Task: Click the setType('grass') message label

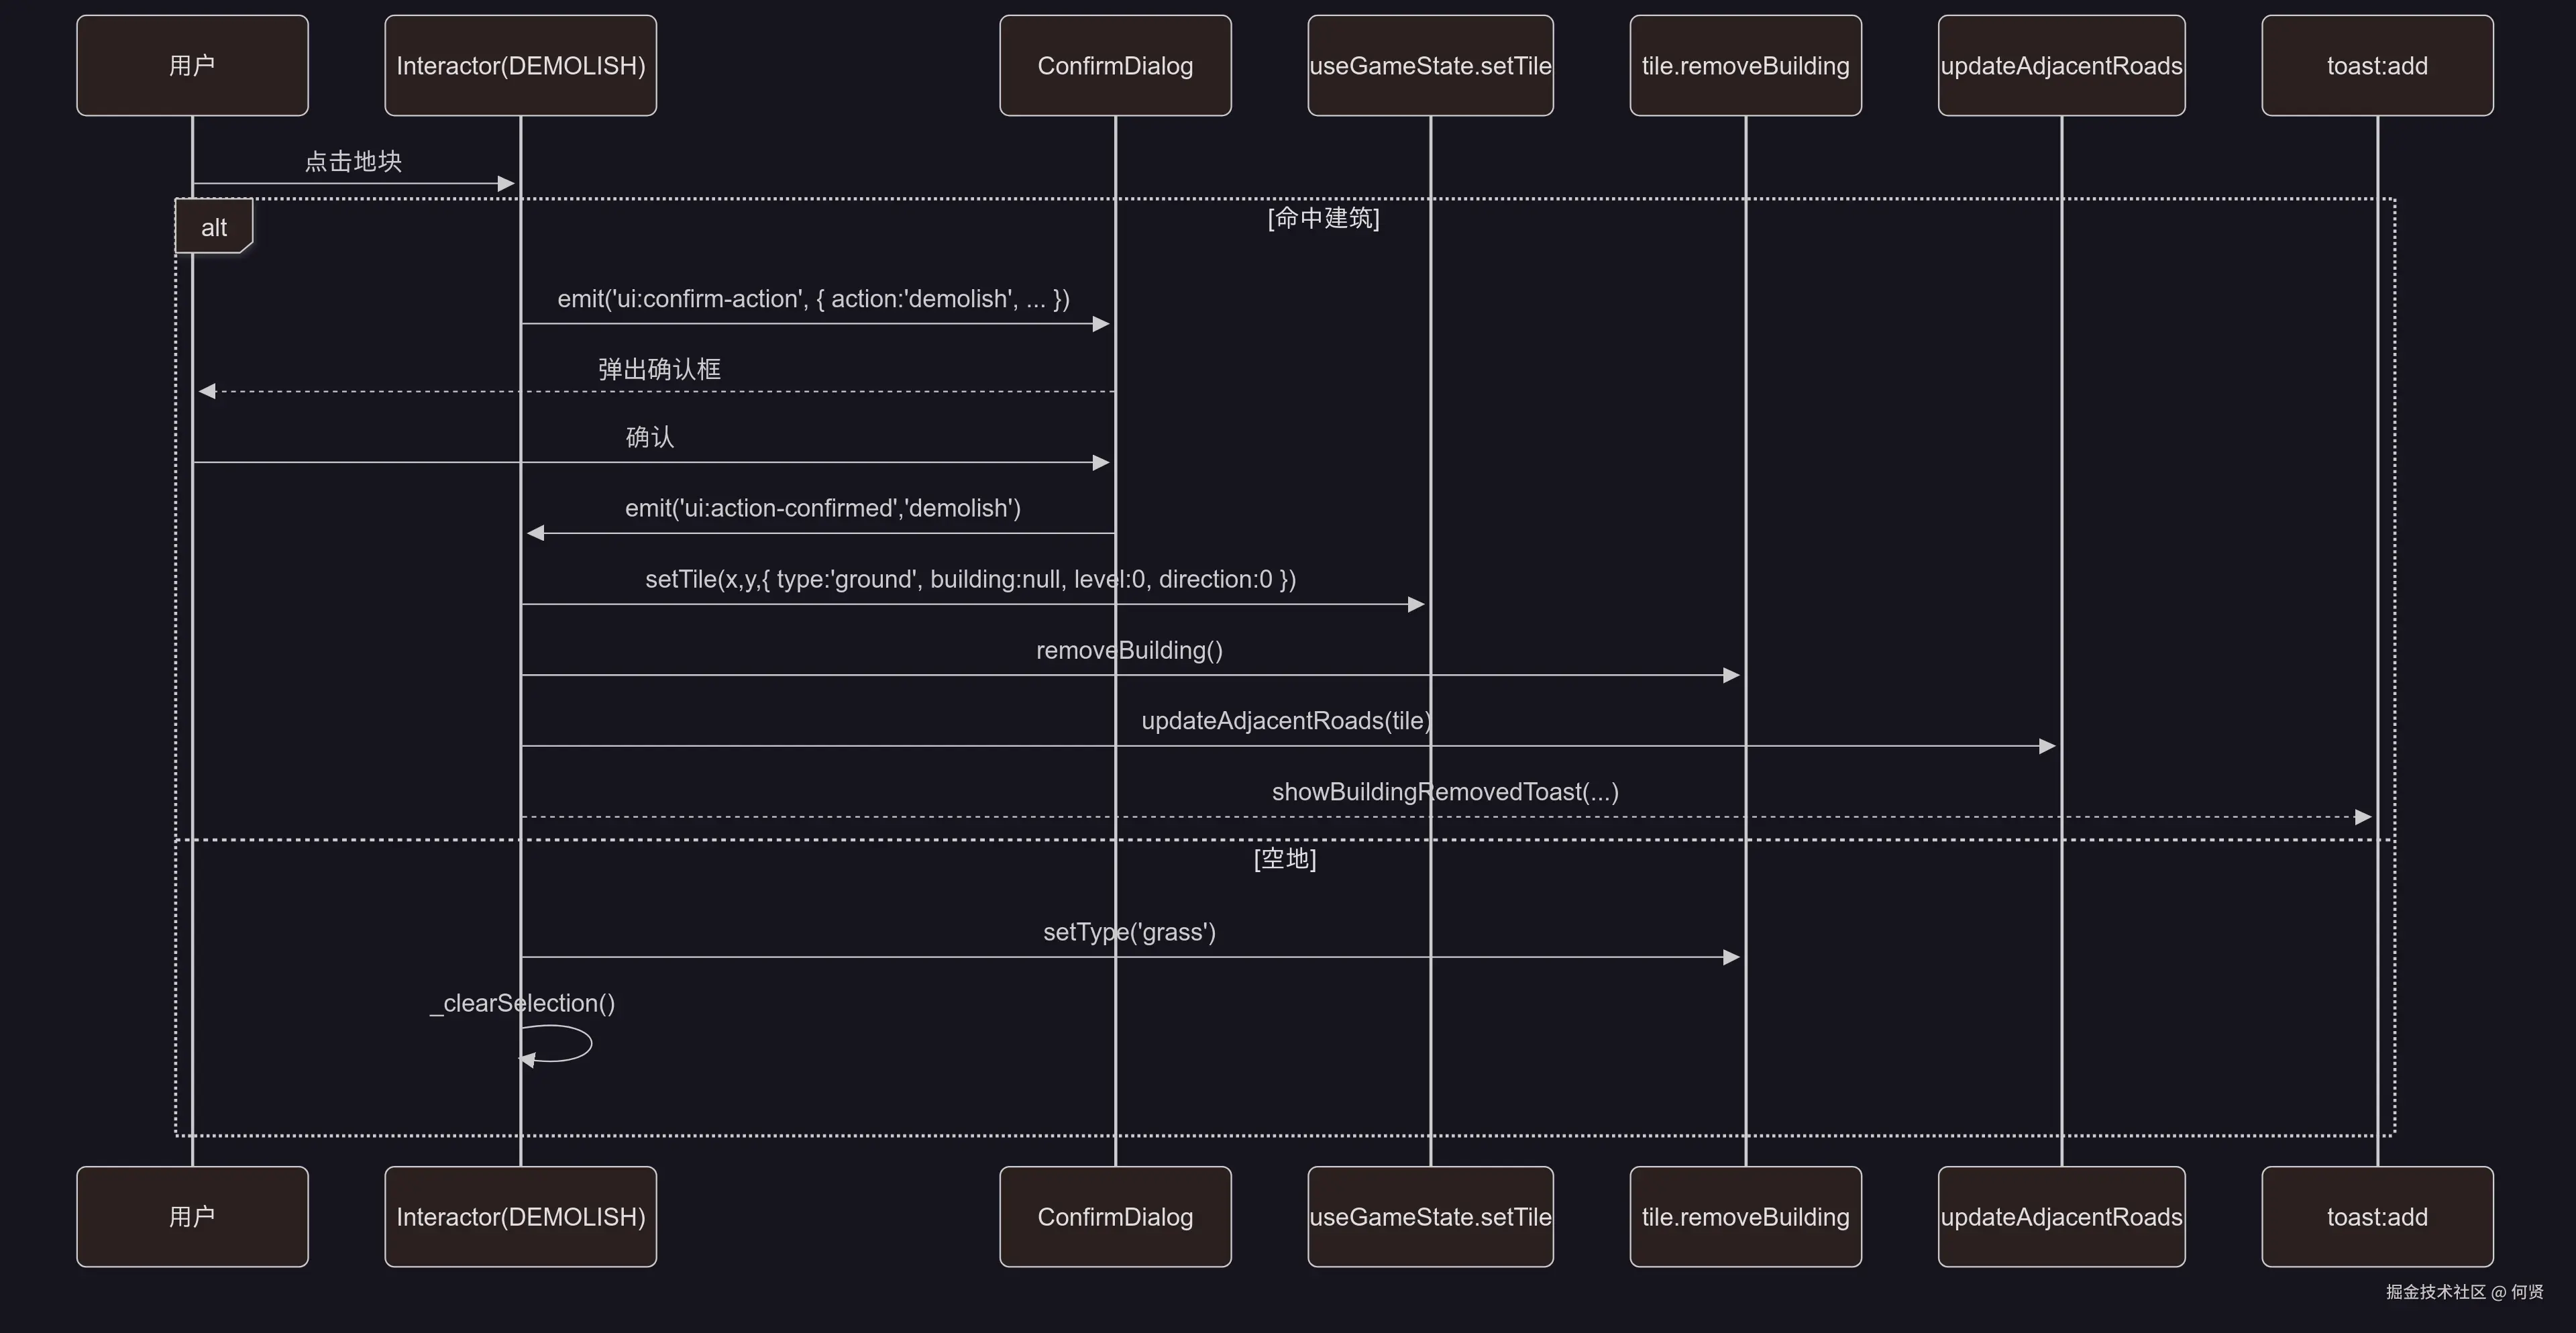Action: coord(1129,932)
